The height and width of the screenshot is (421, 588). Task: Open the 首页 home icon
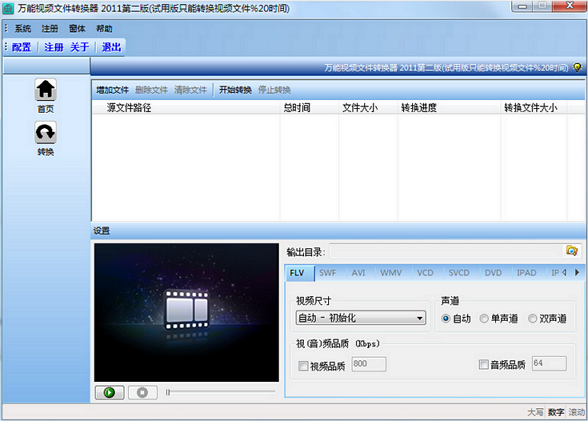45,90
